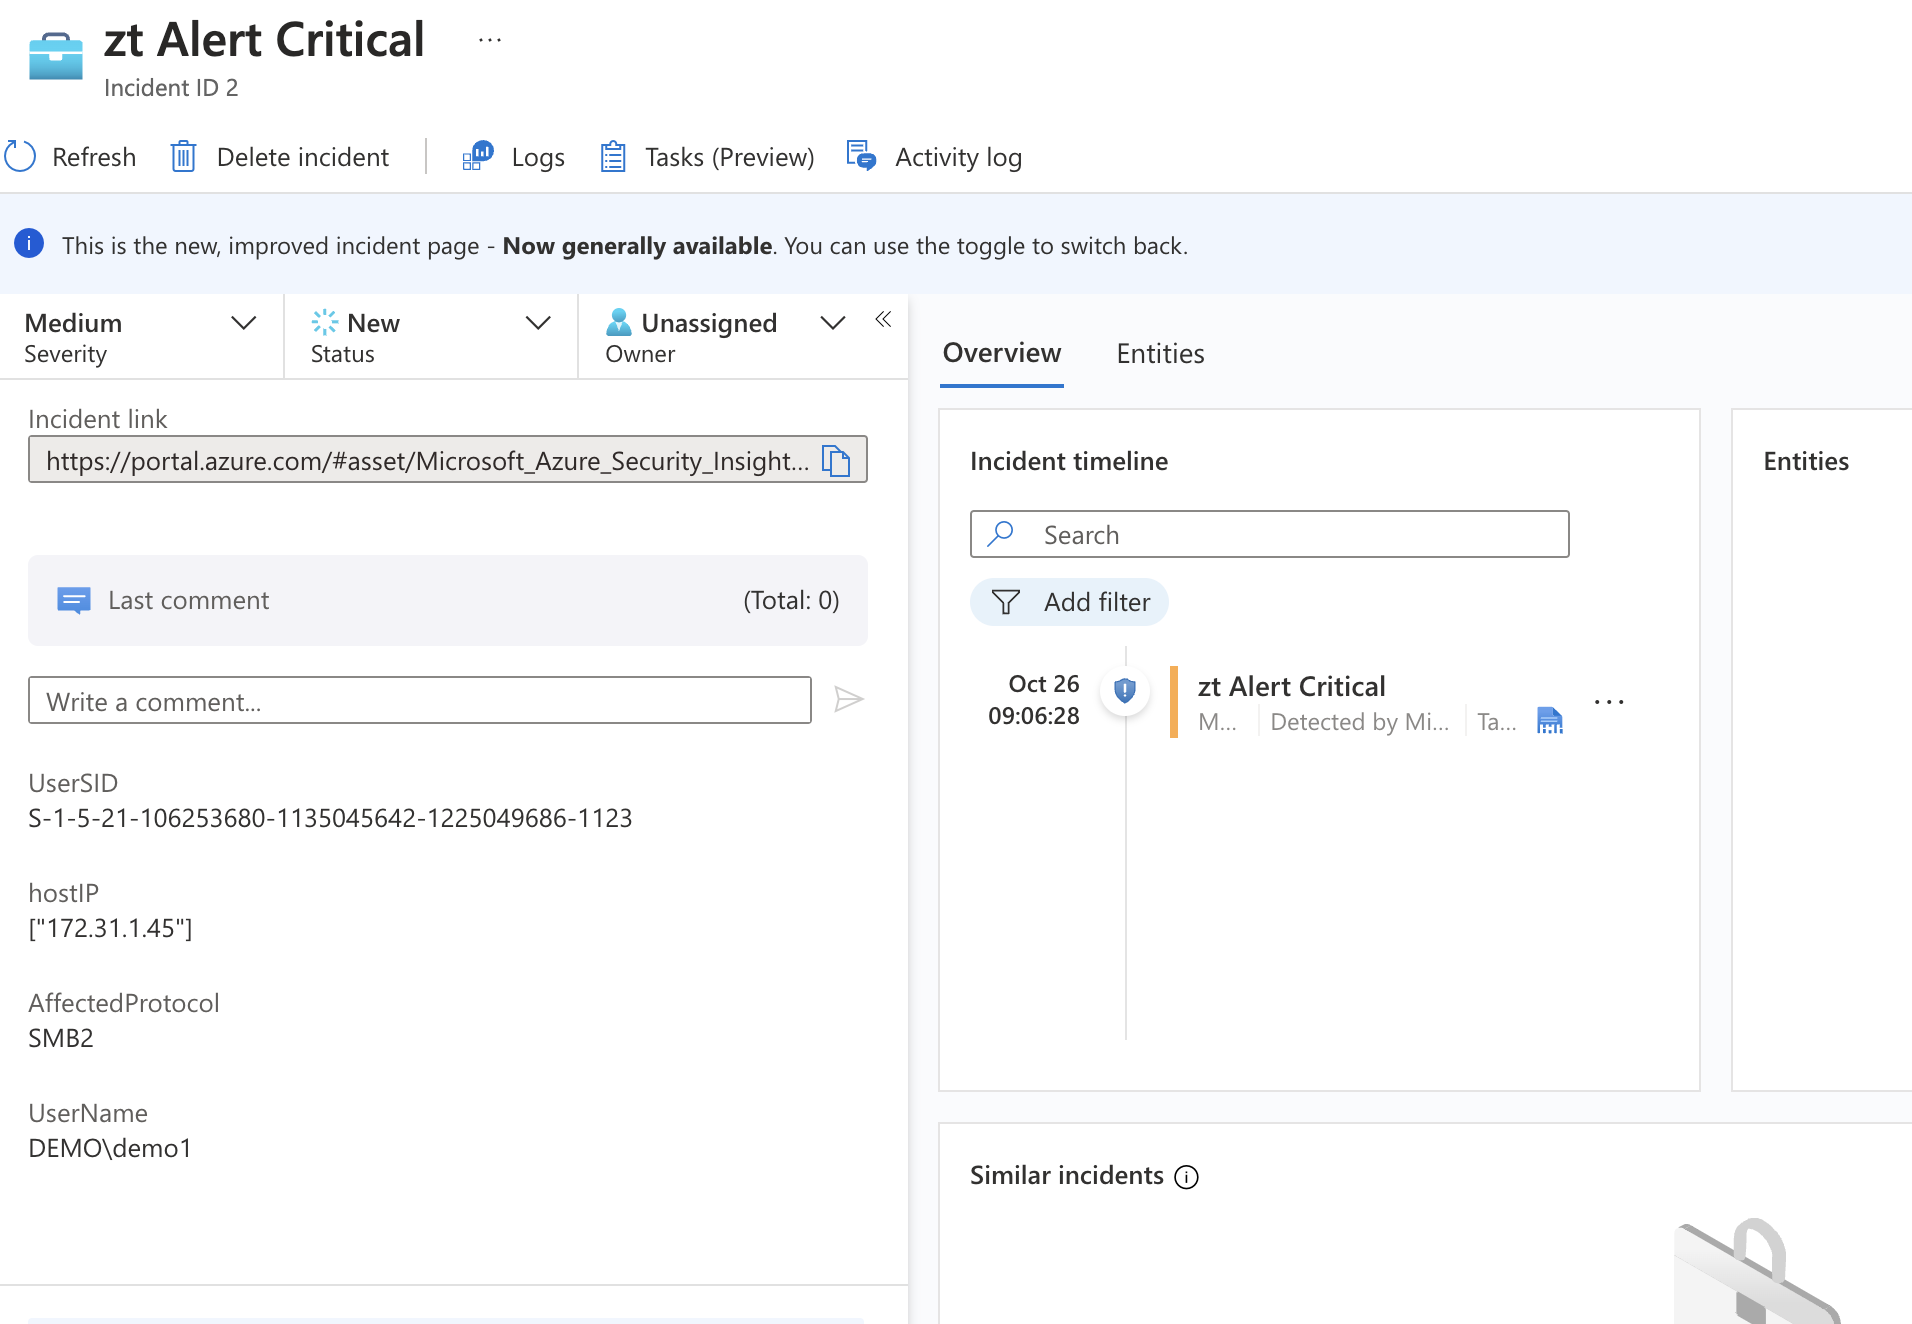Viewport: 1912px width, 1324px height.
Task: Click inside the Write a comment field
Action: click(x=420, y=700)
